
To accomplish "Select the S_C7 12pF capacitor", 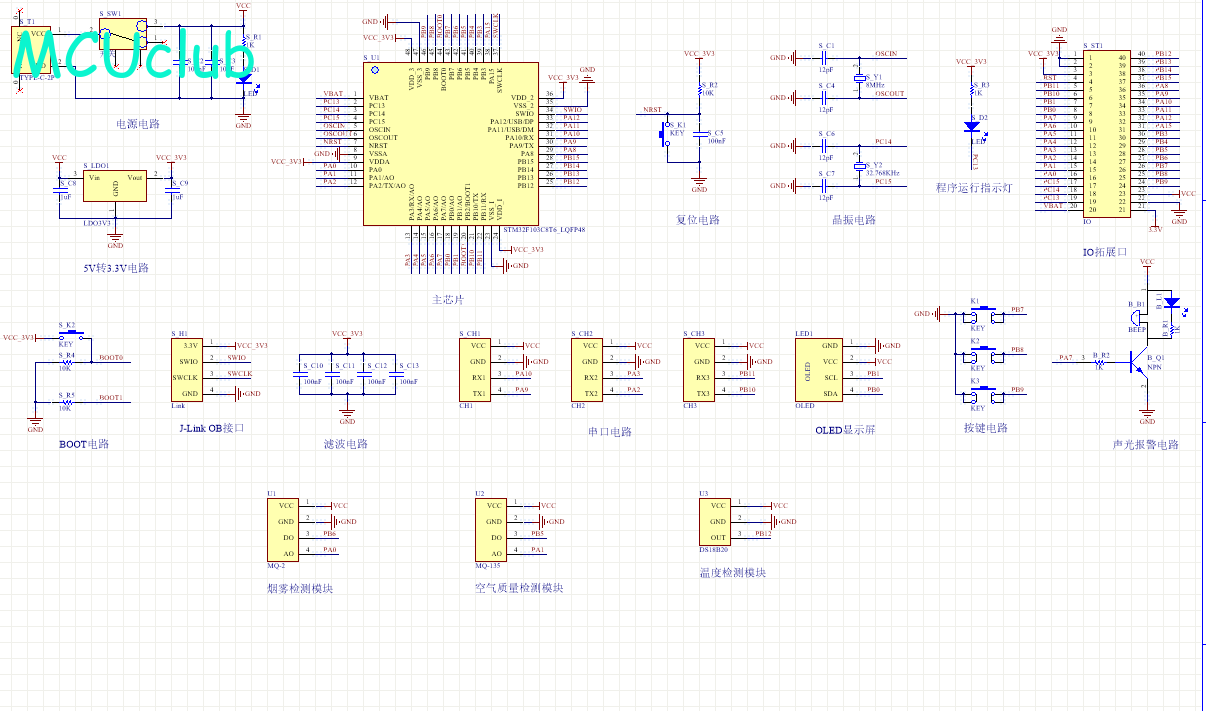I will click(826, 186).
